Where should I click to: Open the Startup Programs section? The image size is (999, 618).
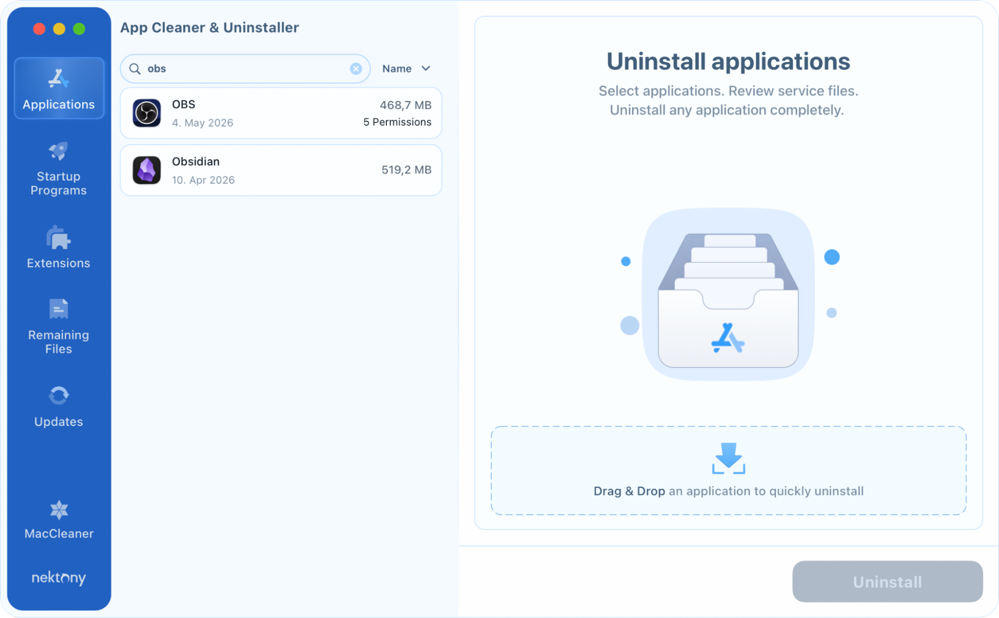pyautogui.click(x=59, y=169)
